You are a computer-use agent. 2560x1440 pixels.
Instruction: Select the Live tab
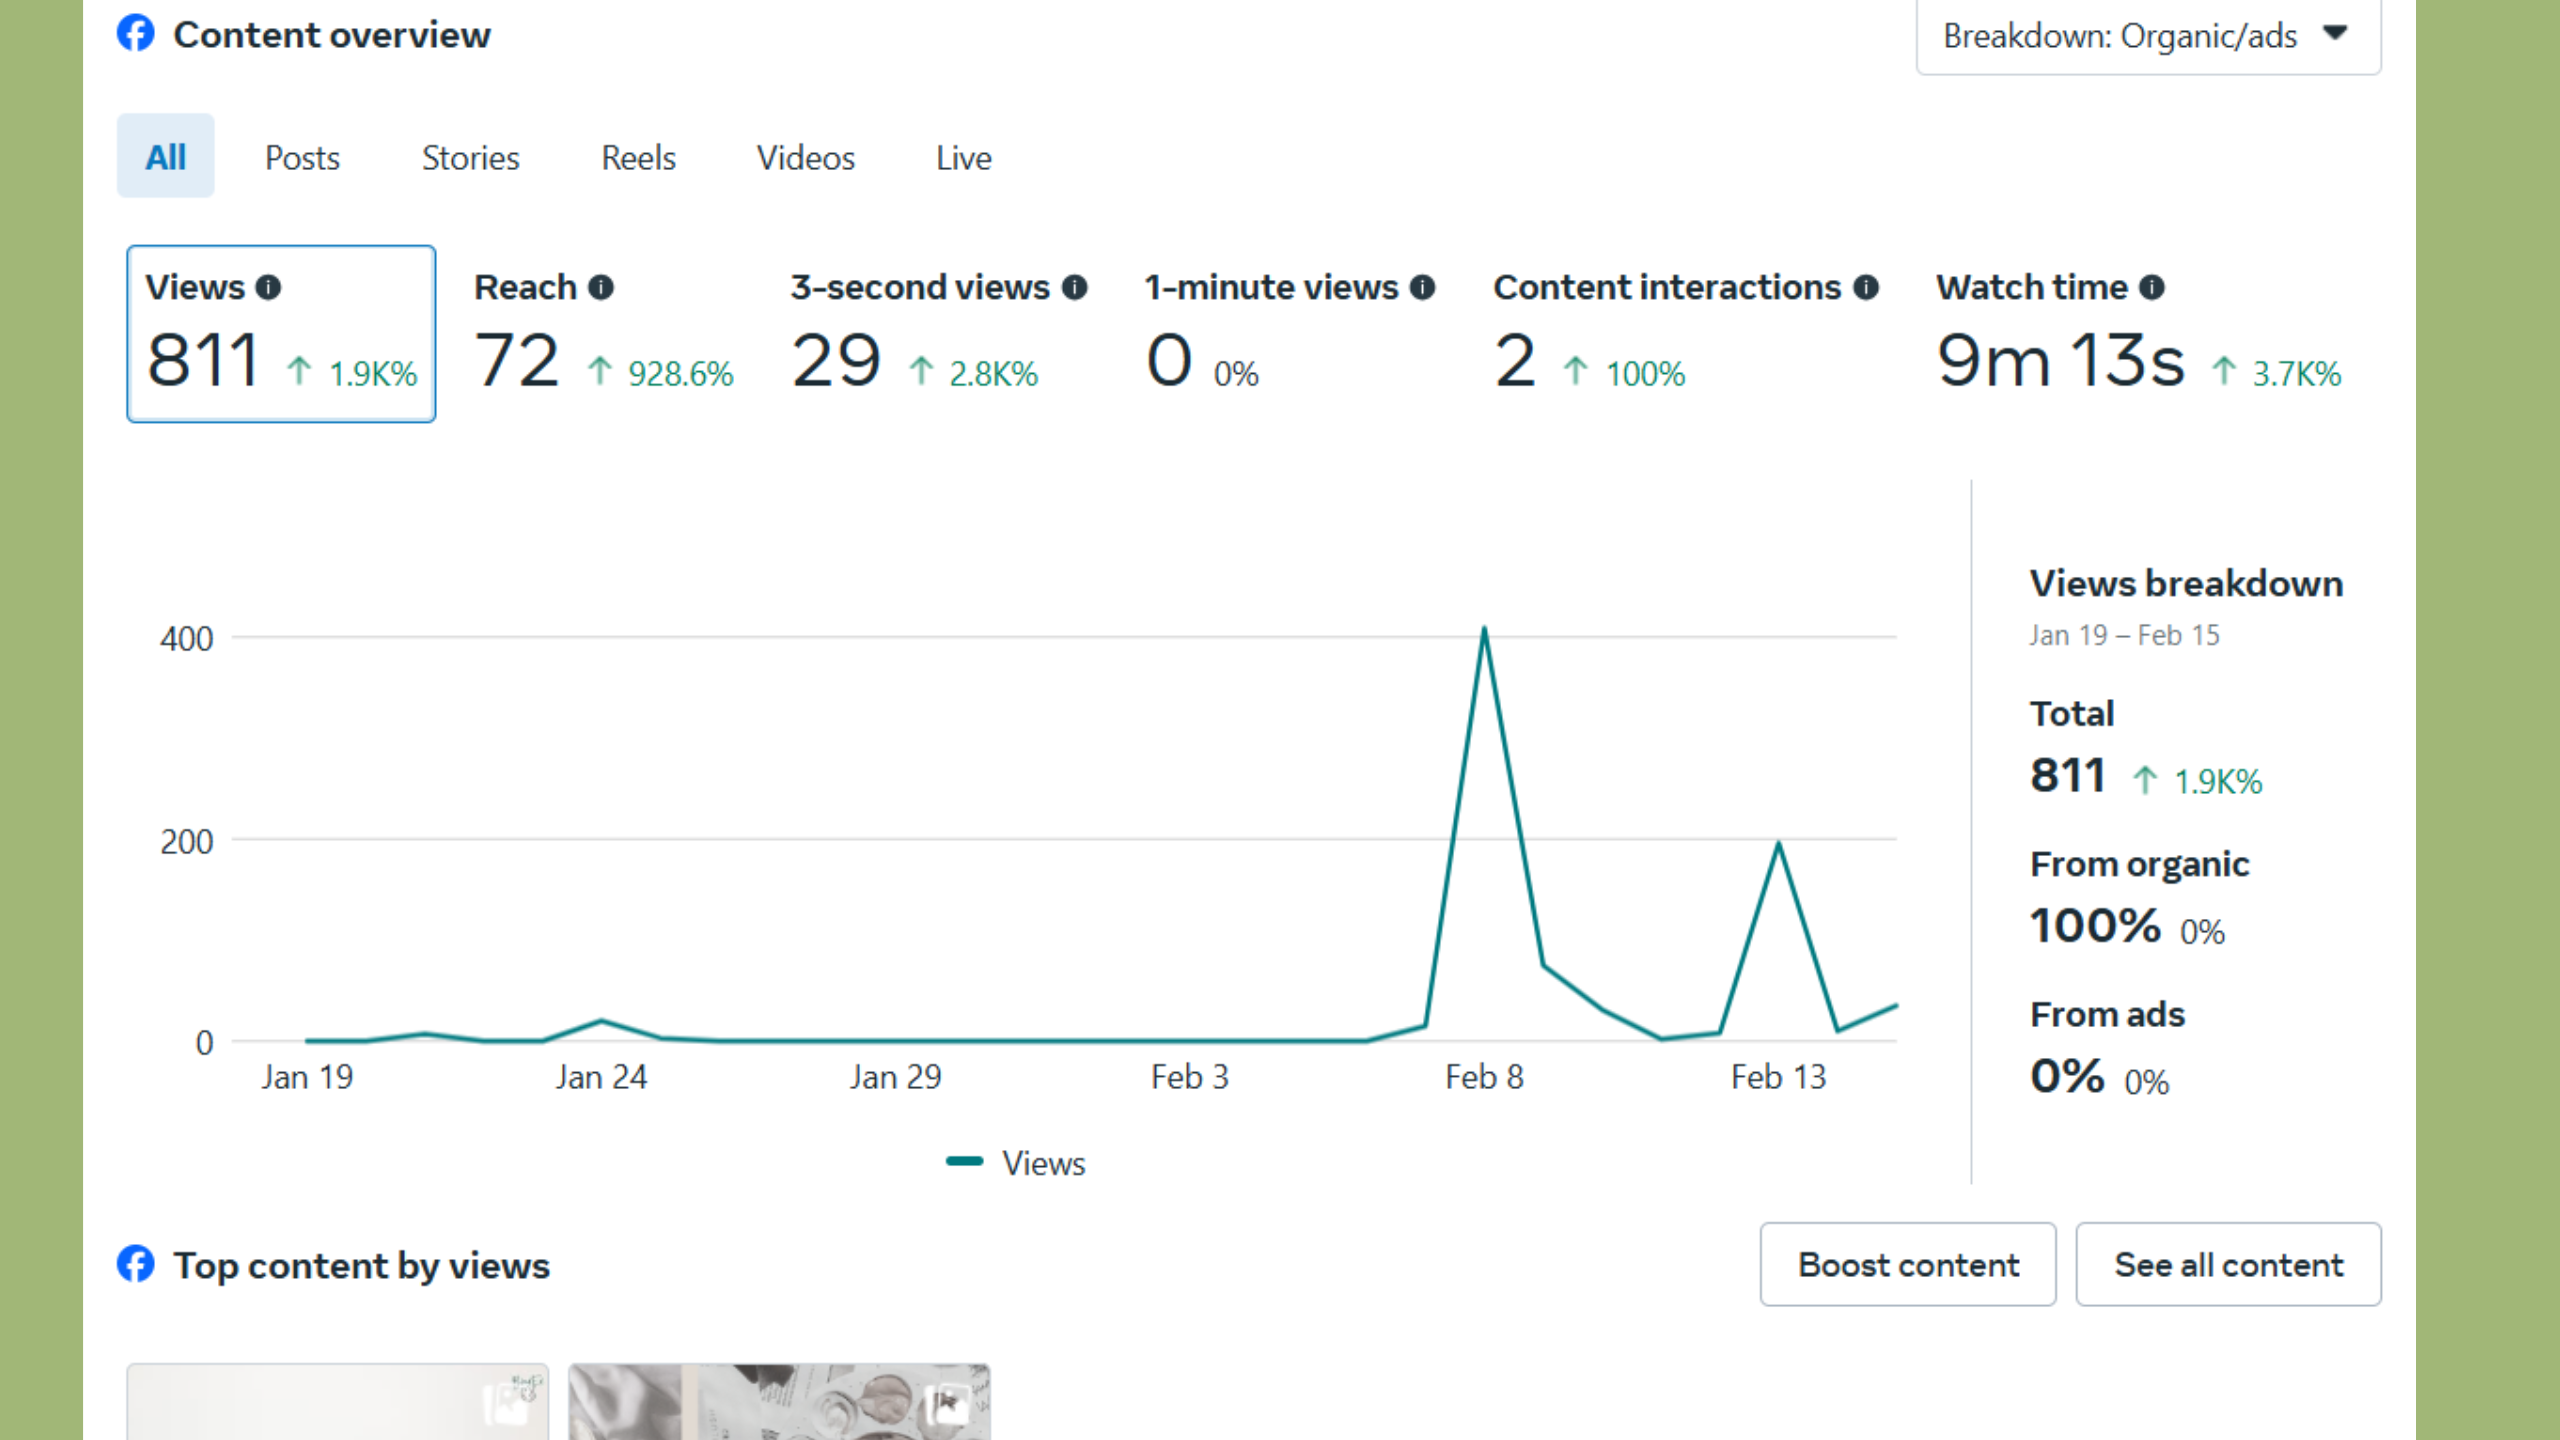tap(963, 157)
